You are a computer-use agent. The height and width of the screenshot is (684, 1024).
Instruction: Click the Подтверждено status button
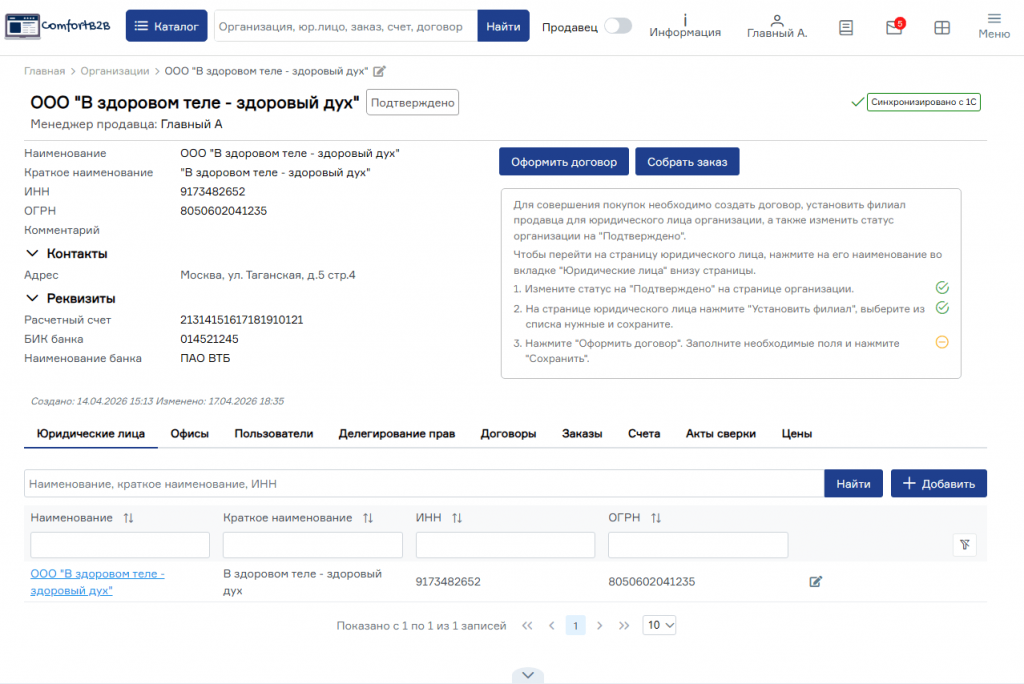412,103
